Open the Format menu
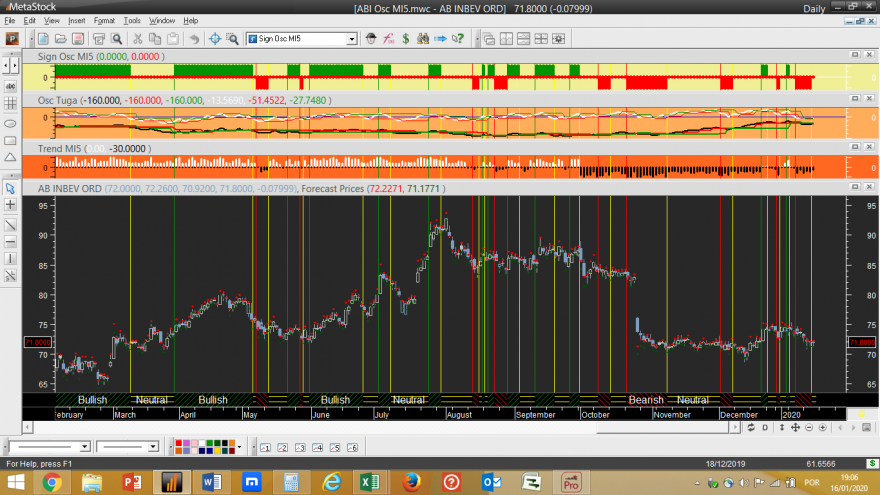 [x=104, y=21]
